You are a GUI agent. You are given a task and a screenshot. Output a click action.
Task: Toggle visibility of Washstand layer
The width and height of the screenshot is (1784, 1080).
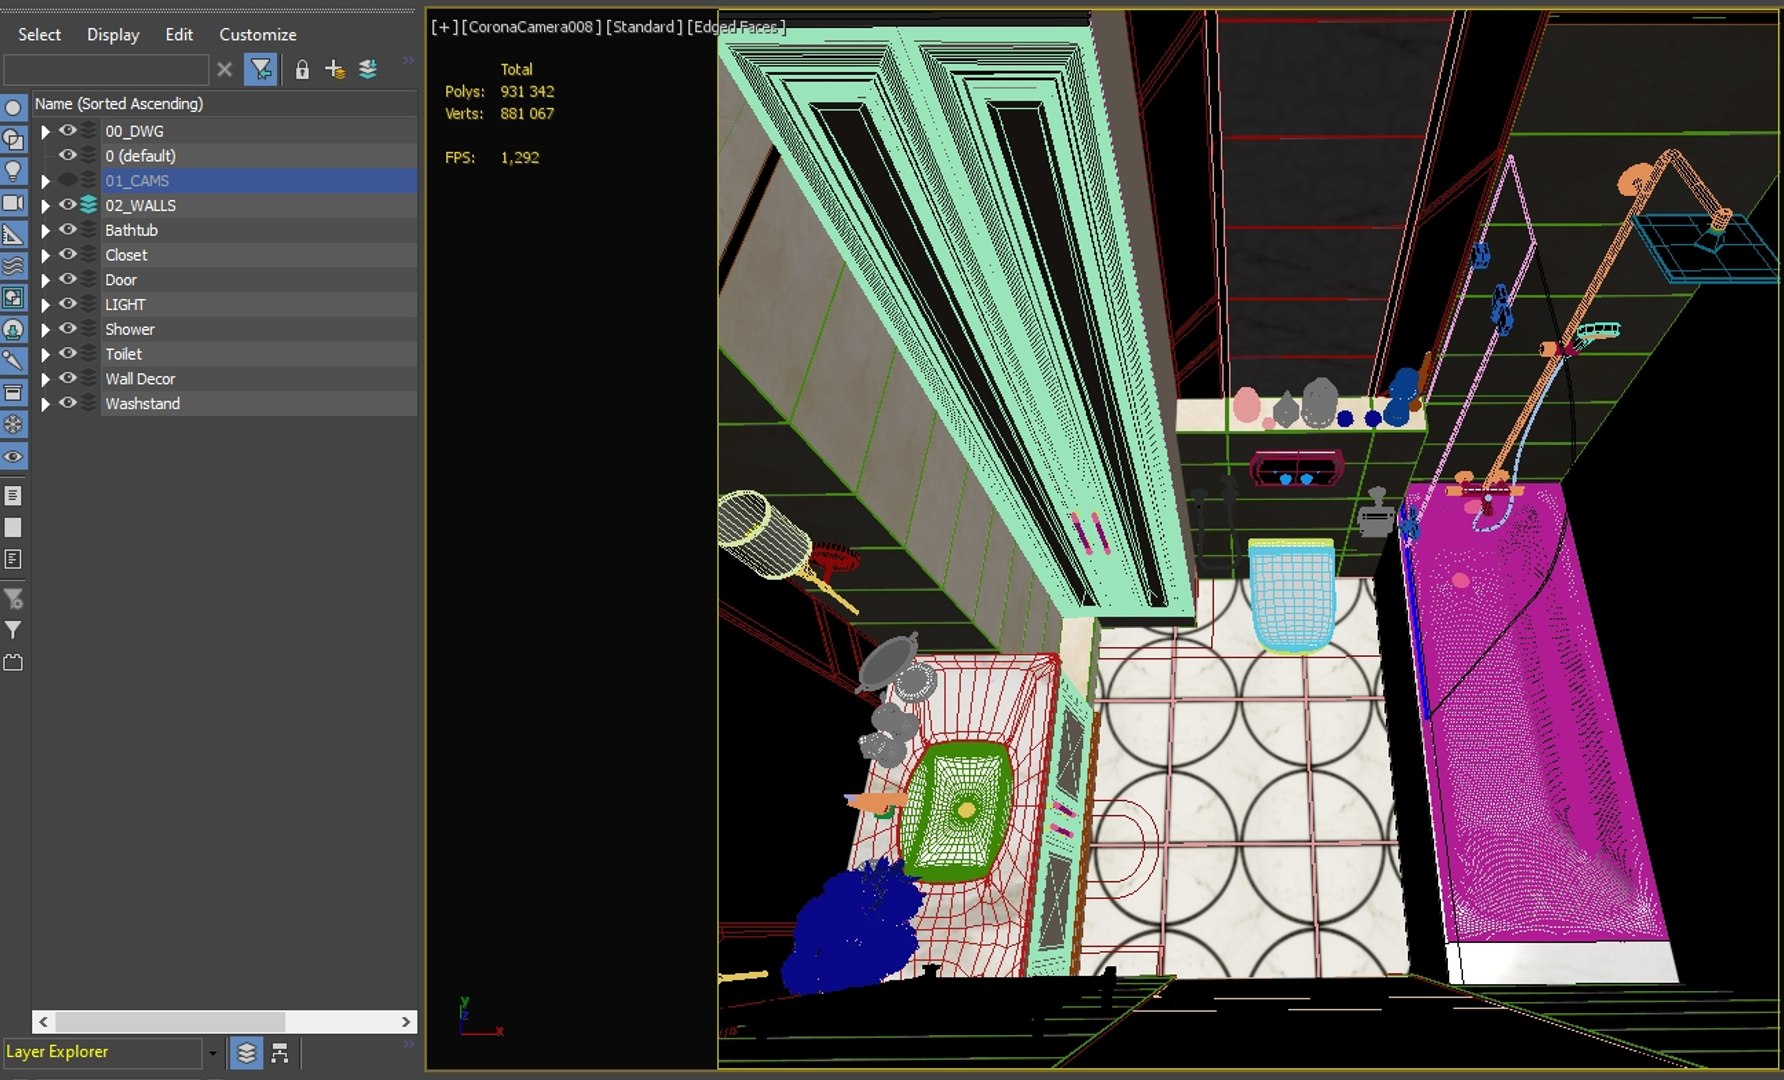tap(68, 403)
